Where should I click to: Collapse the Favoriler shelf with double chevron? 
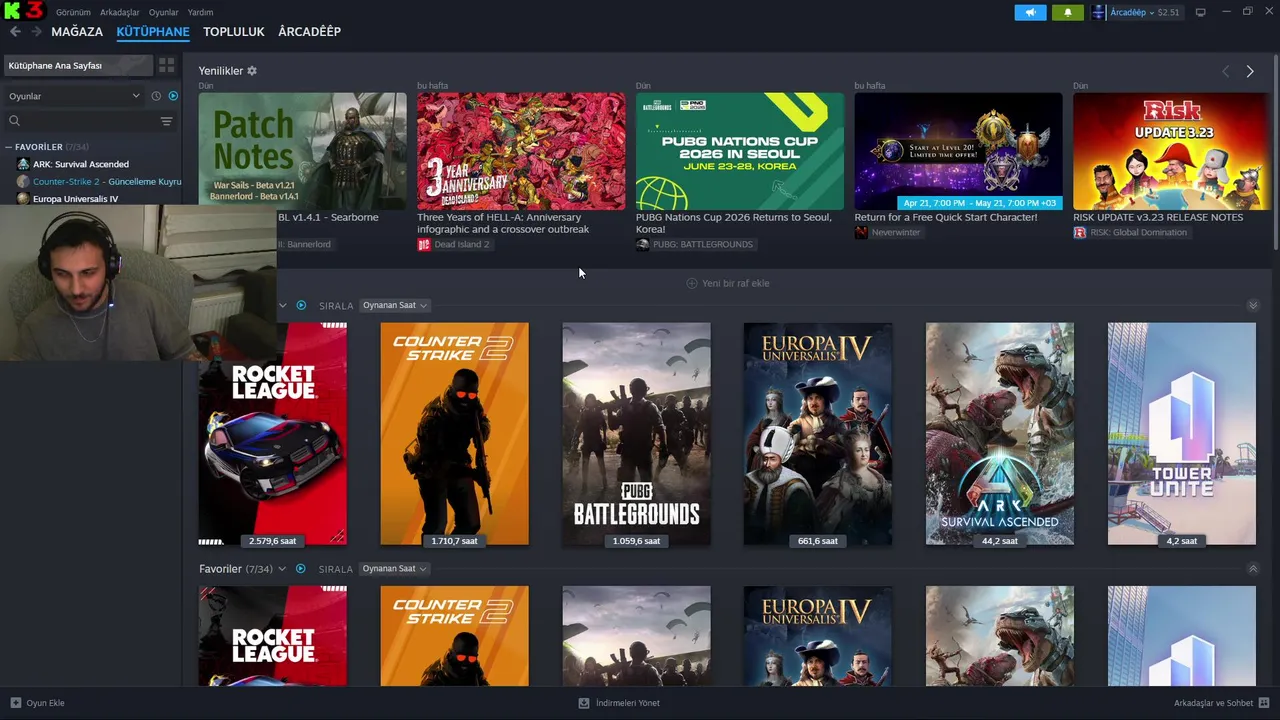(x=1253, y=569)
